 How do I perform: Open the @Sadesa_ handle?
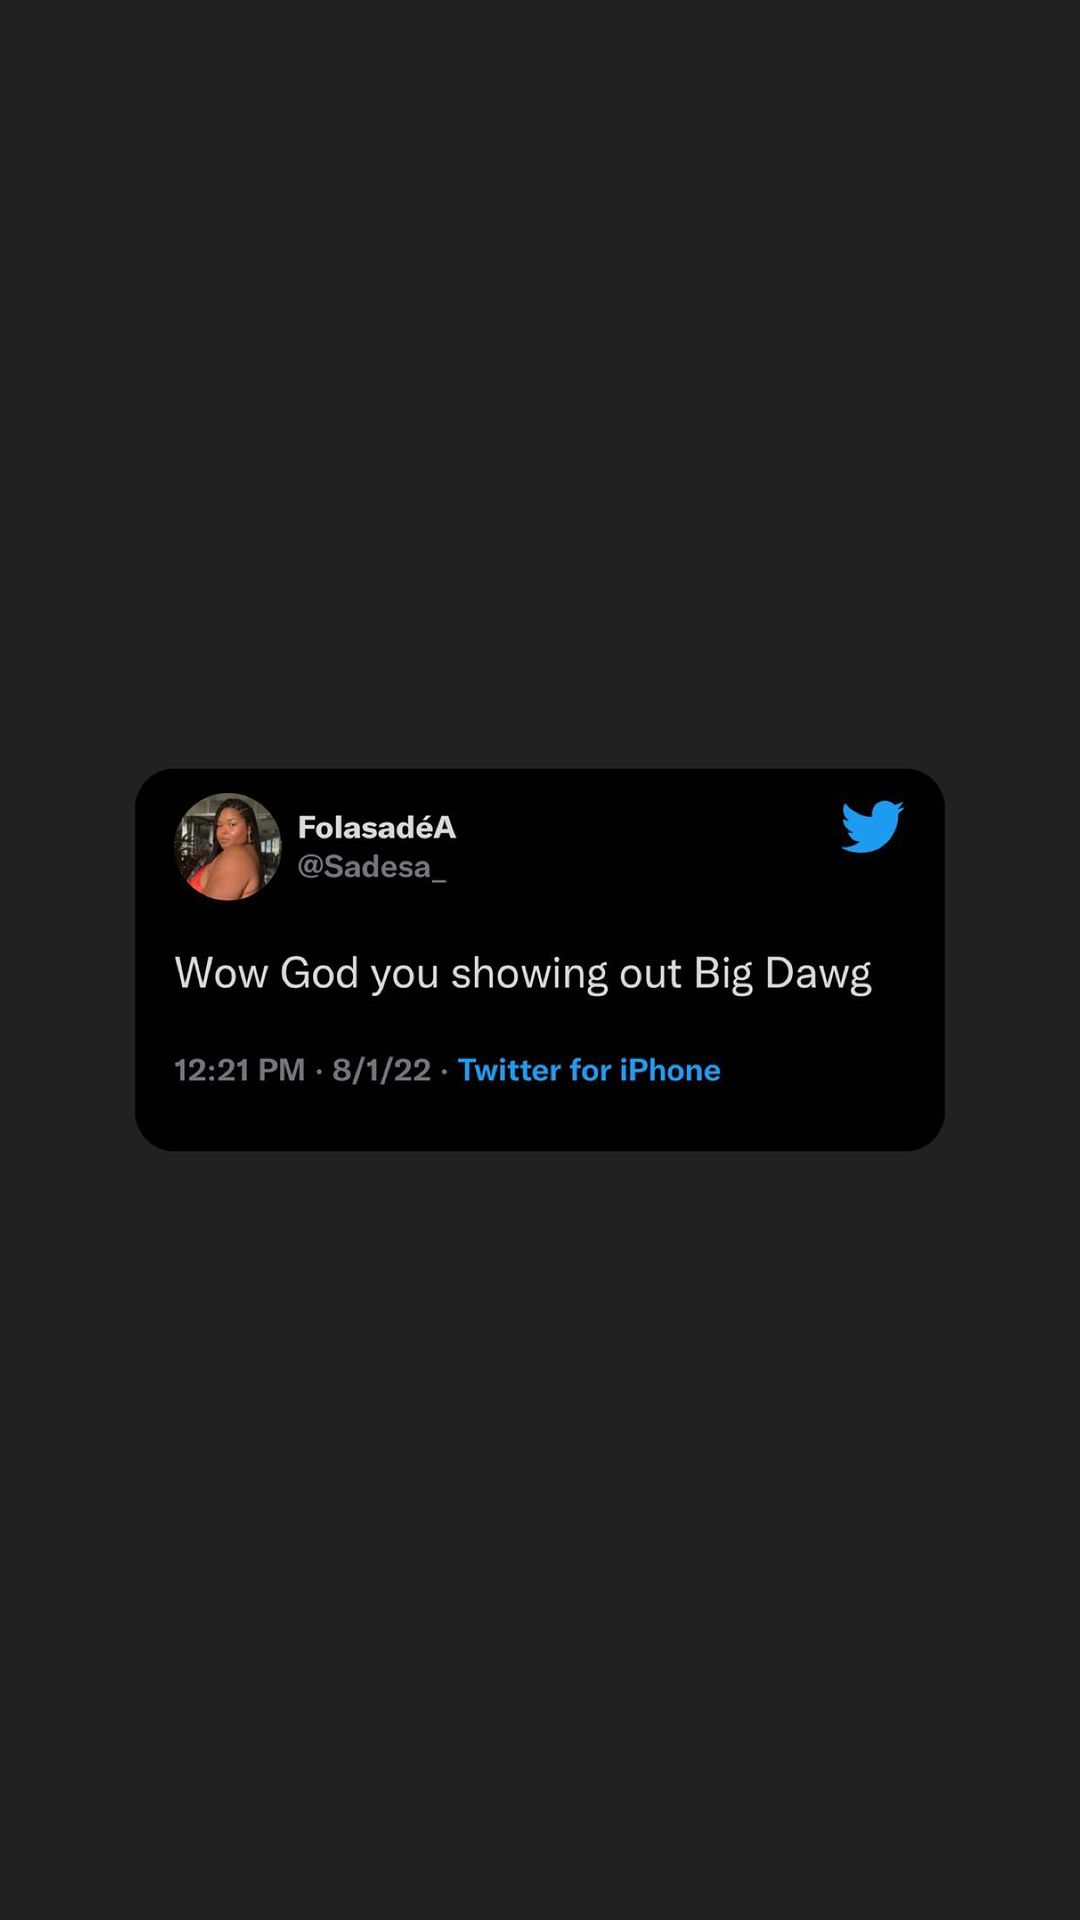pos(371,866)
